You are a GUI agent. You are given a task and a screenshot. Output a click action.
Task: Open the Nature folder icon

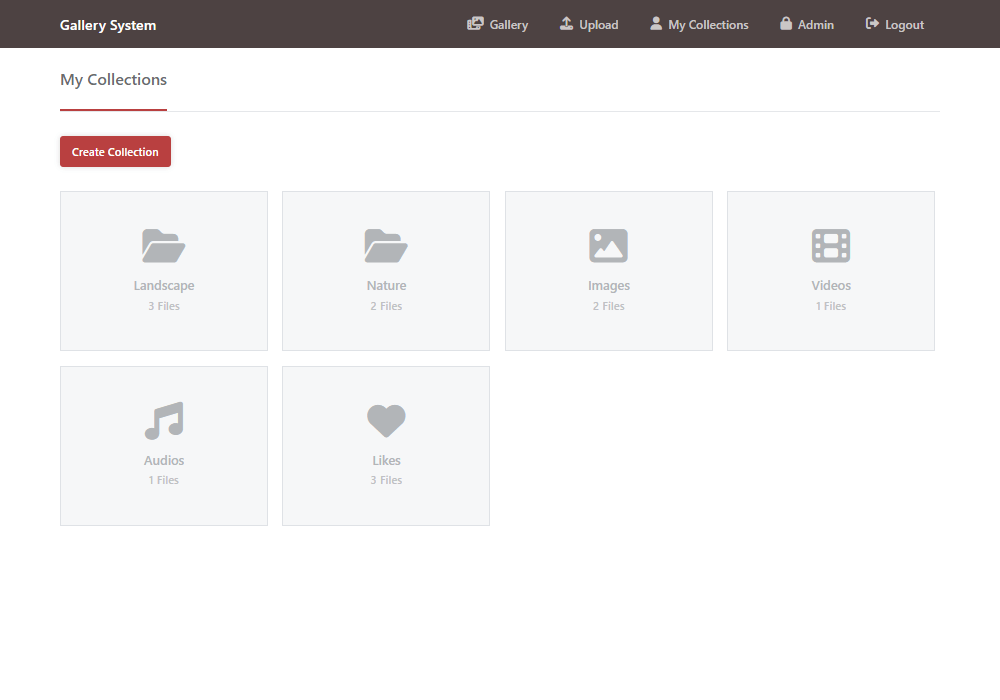[x=386, y=245]
